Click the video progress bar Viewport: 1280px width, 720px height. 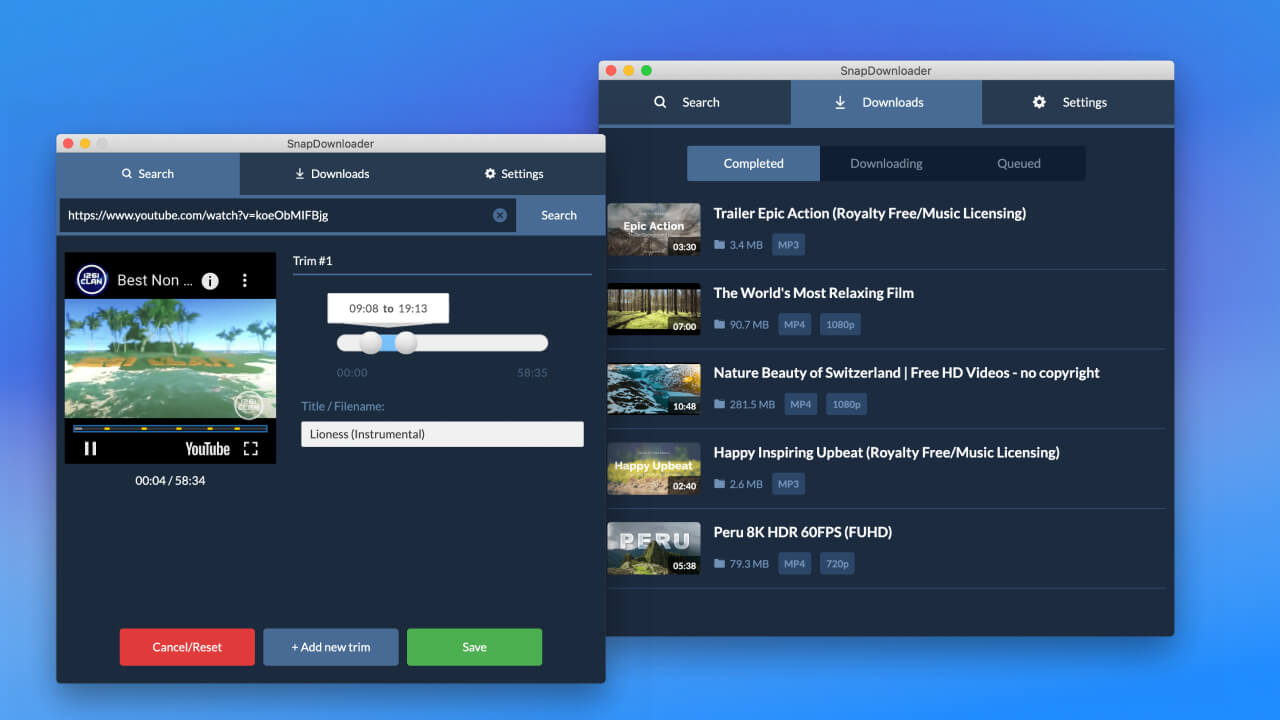click(170, 429)
